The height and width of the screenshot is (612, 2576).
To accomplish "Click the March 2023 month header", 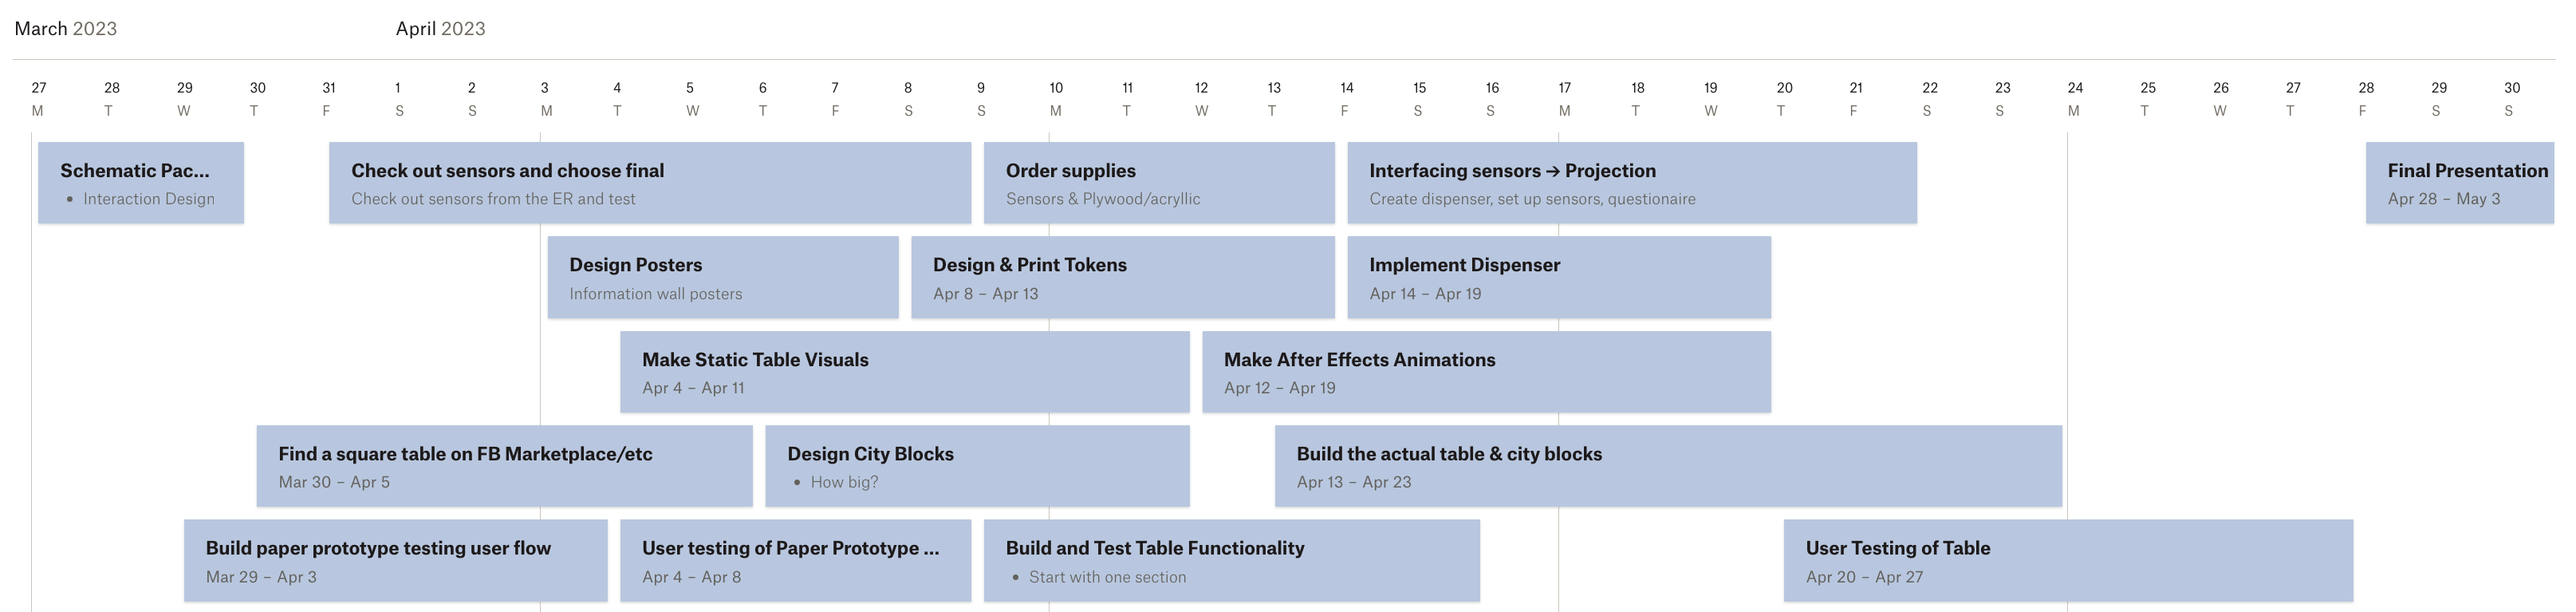I will click(x=65, y=29).
